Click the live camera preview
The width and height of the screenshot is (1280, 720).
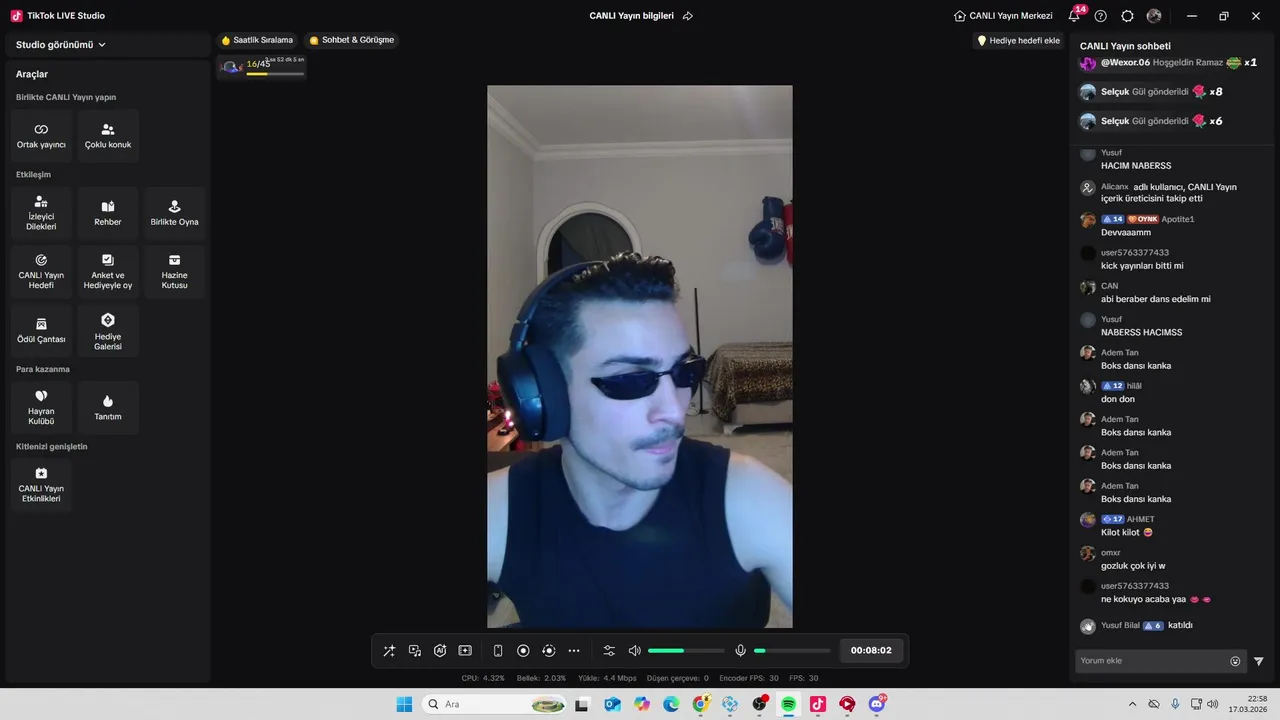coord(640,356)
